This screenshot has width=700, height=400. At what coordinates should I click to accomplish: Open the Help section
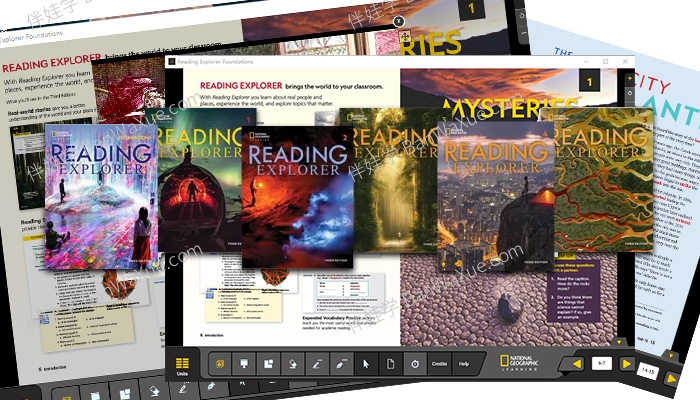[464, 364]
